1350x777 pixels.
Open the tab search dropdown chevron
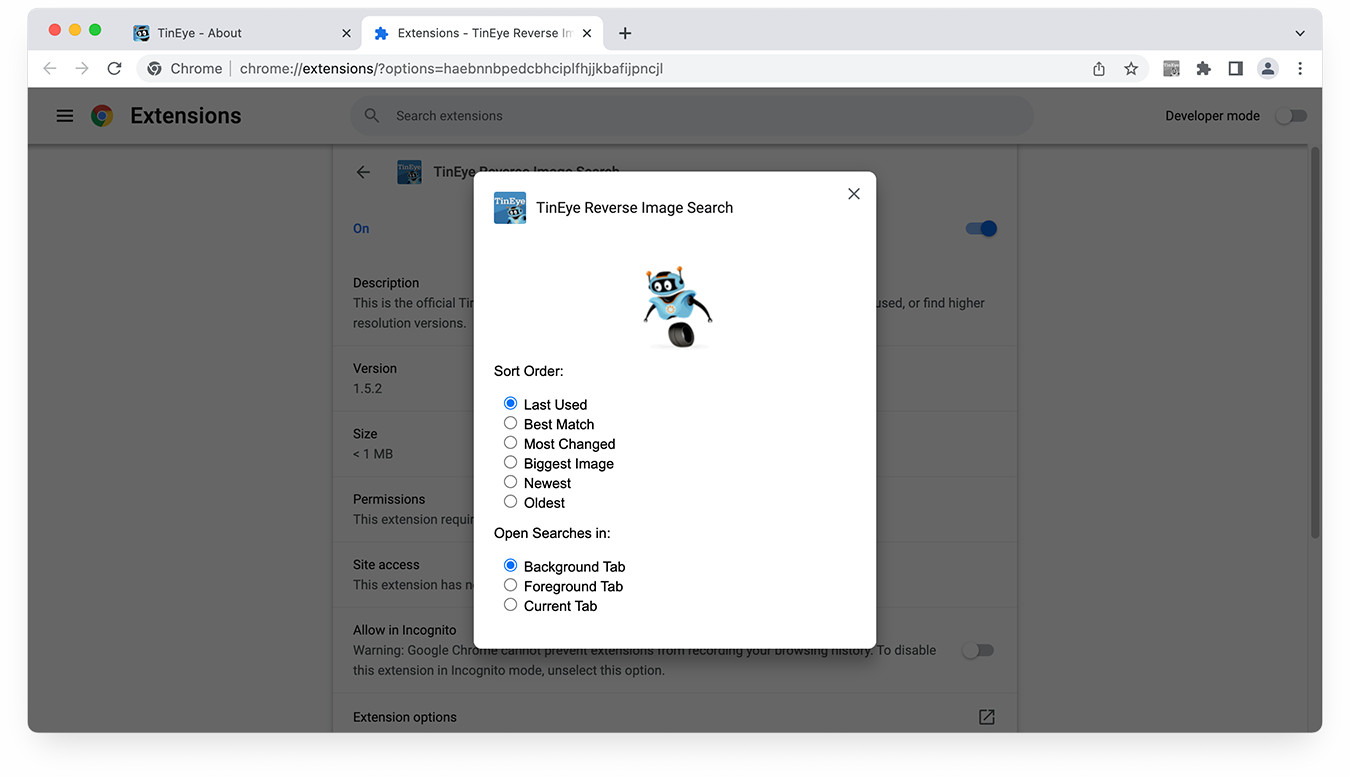pos(1300,33)
